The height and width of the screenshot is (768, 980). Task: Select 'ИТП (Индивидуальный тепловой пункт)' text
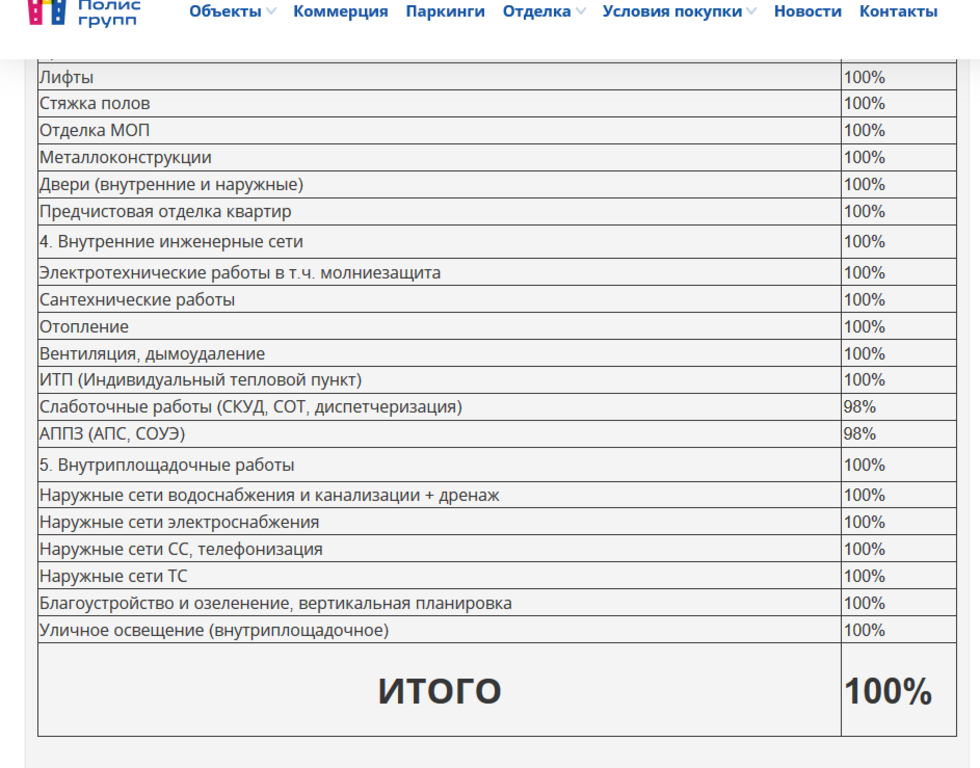pyautogui.click(x=201, y=380)
